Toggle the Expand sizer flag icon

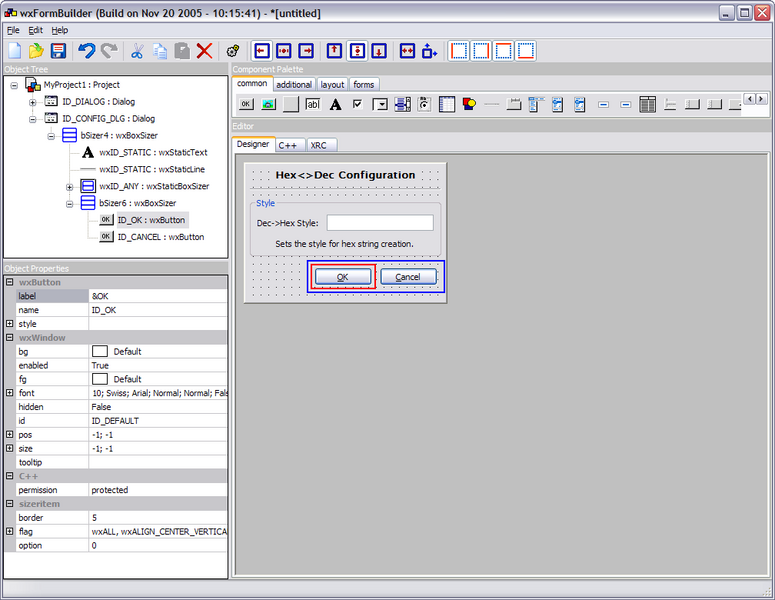coord(407,51)
